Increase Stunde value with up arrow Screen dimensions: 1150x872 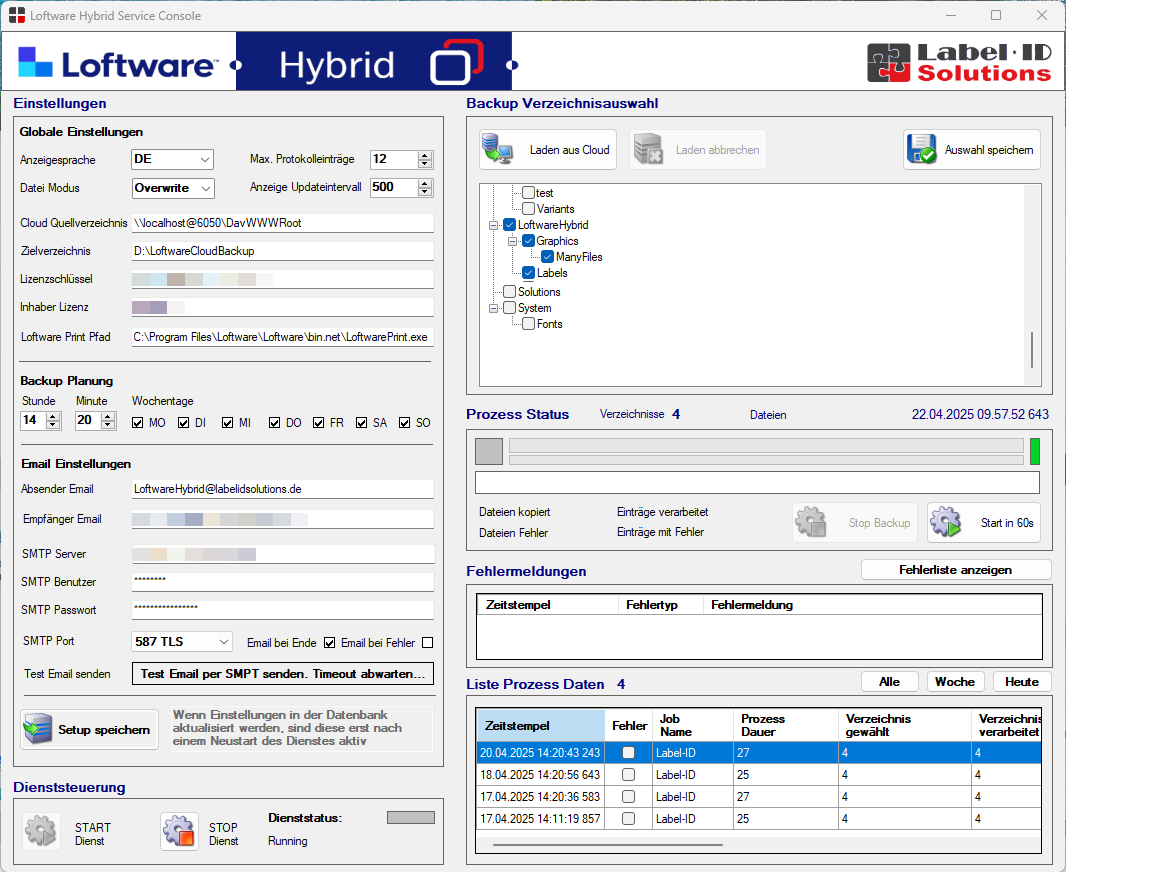(x=53, y=417)
